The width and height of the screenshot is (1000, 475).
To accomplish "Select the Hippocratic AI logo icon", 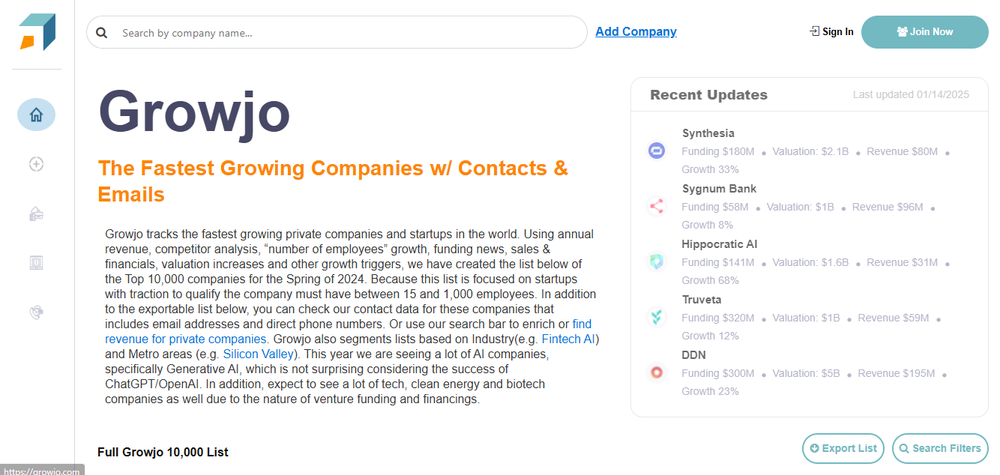I will [x=657, y=262].
